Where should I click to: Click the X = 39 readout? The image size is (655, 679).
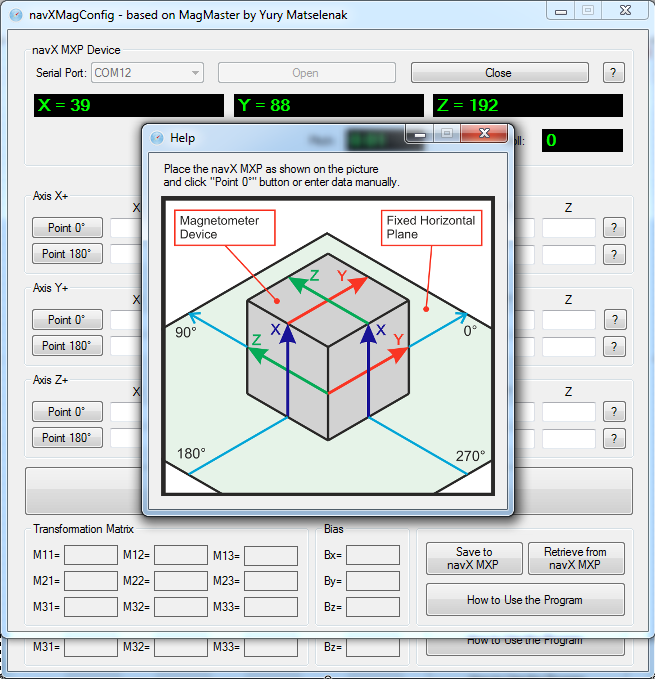click(129, 105)
